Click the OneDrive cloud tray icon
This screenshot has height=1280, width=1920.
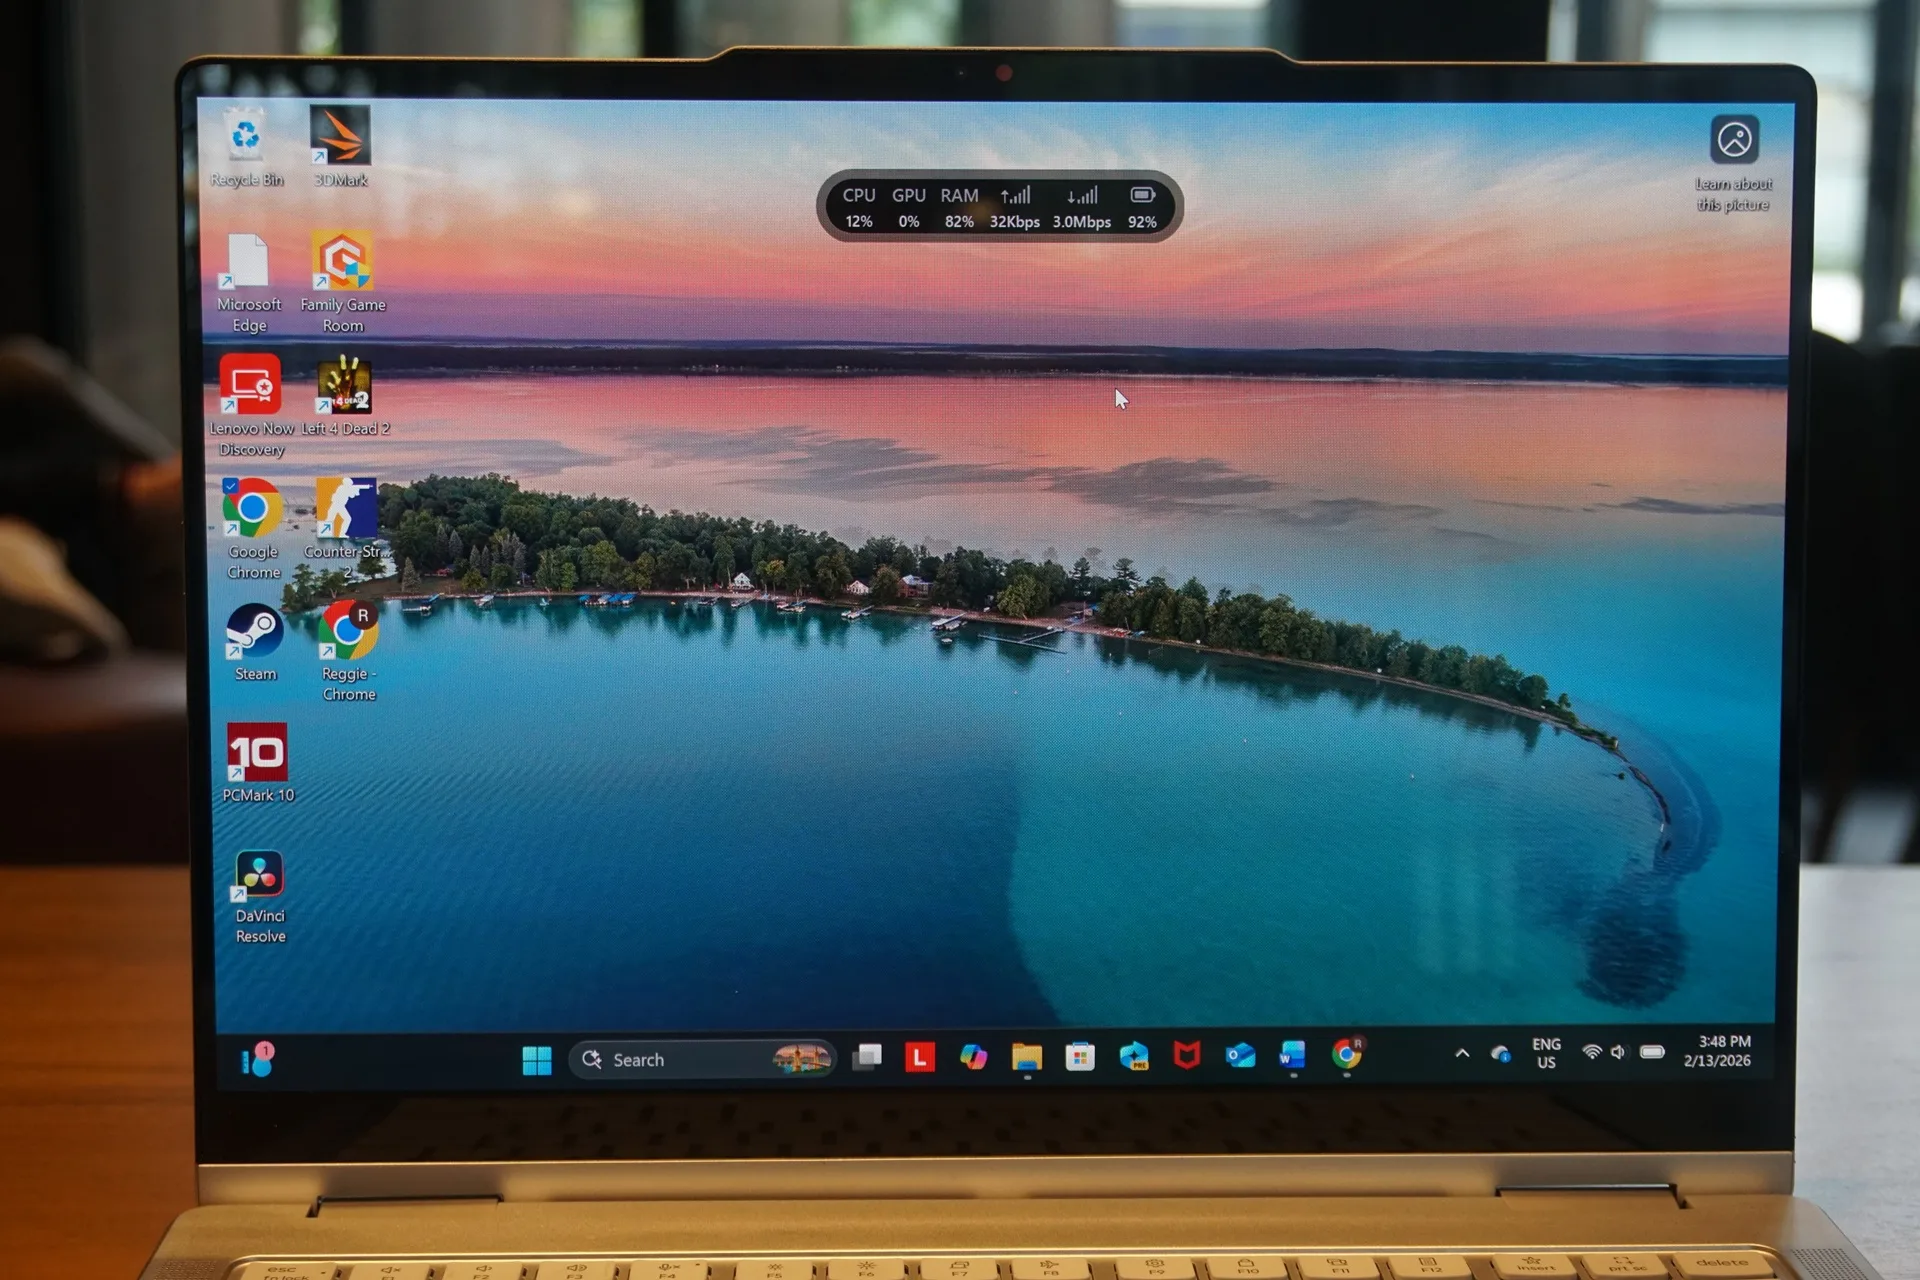(x=1500, y=1053)
